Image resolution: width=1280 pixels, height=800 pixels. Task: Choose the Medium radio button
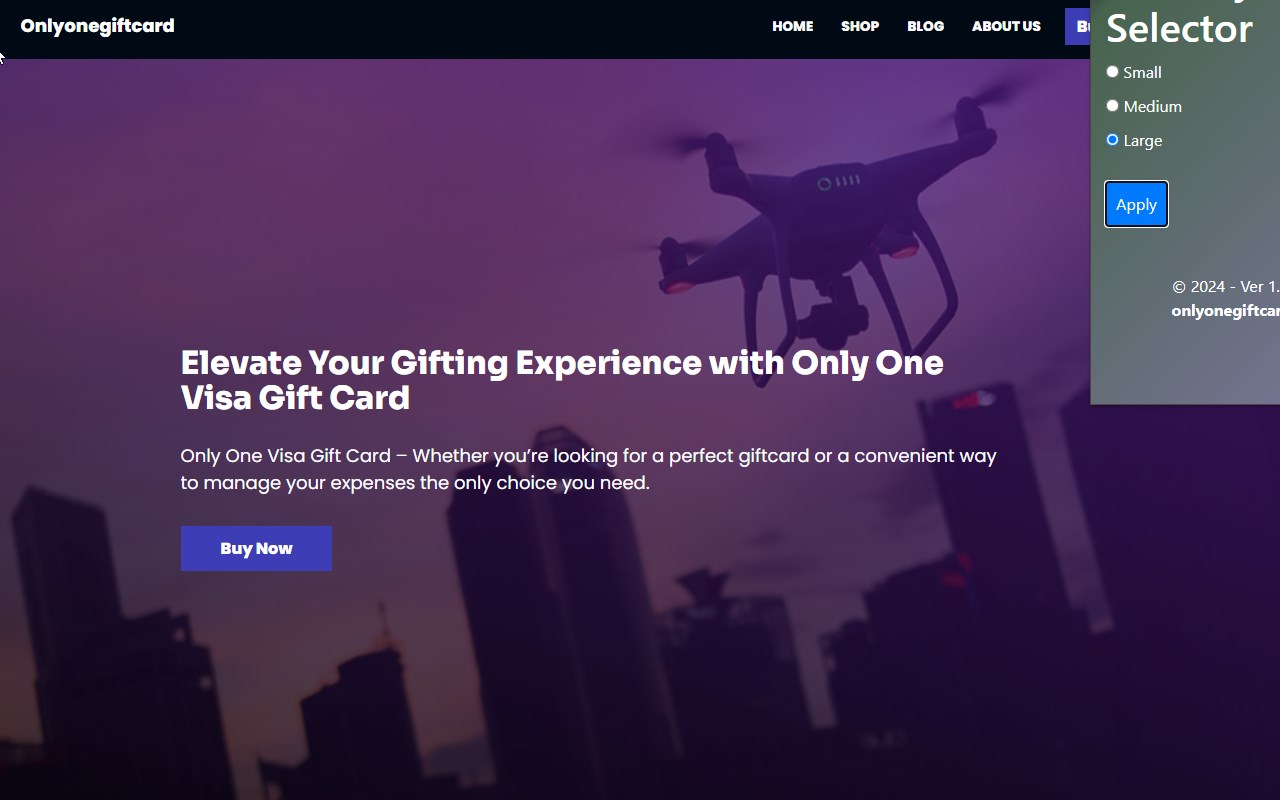1112,106
